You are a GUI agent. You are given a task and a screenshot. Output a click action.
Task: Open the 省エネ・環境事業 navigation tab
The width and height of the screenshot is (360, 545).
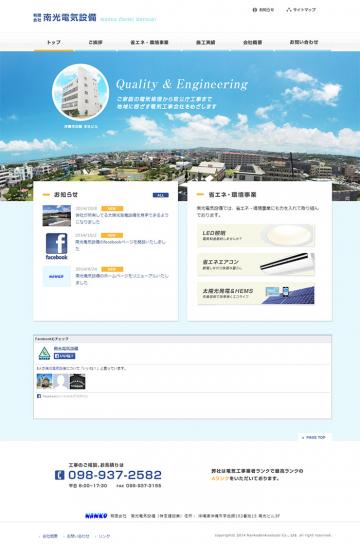[149, 42]
